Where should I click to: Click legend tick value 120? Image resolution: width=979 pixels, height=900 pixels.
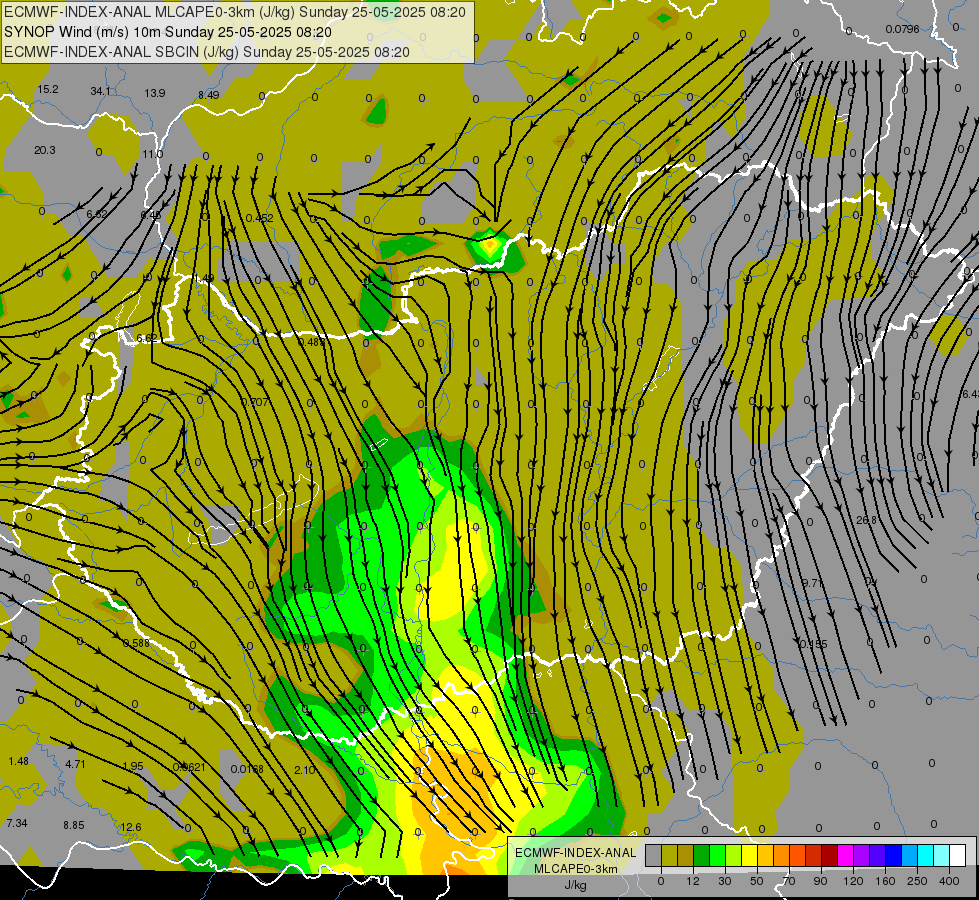pyautogui.click(x=853, y=881)
